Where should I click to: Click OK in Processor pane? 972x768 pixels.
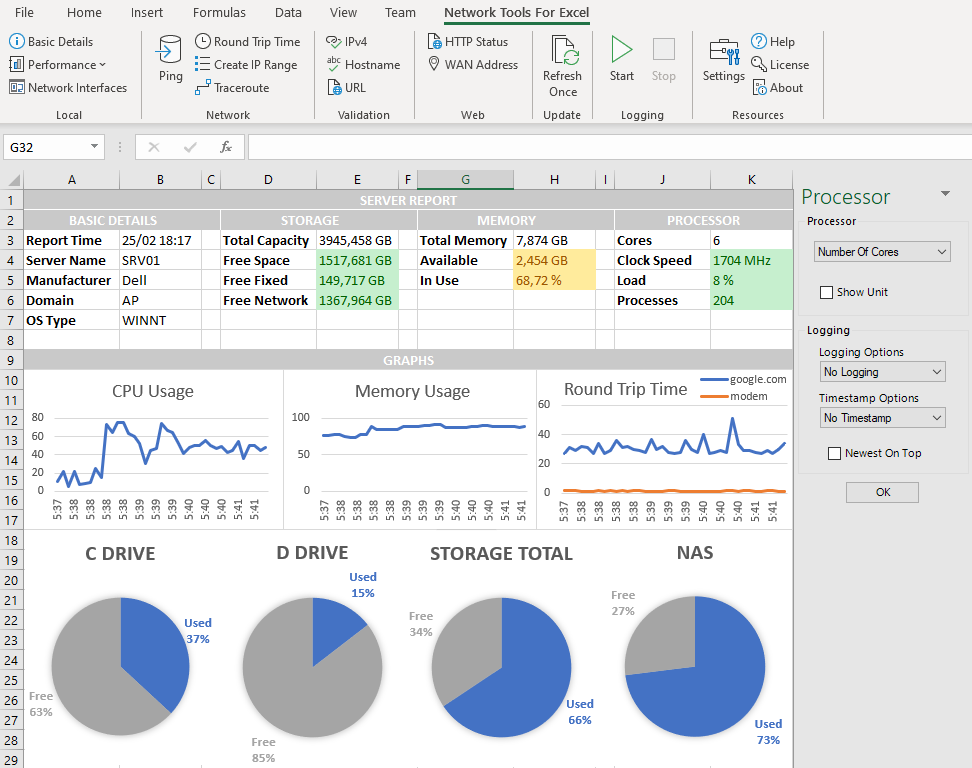point(882,492)
